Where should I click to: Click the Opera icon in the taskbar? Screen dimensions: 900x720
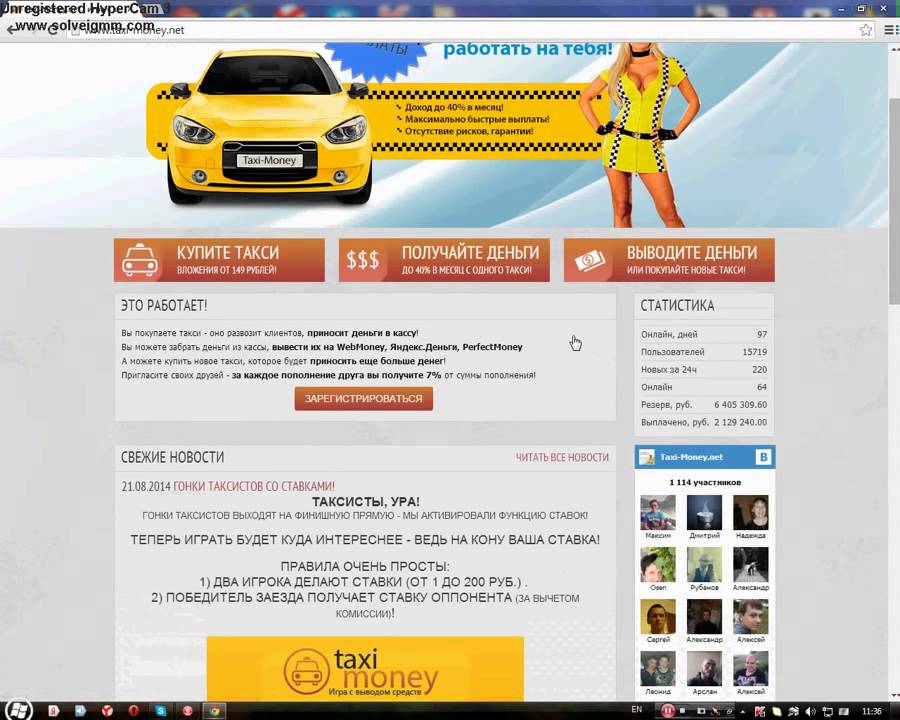[133, 710]
